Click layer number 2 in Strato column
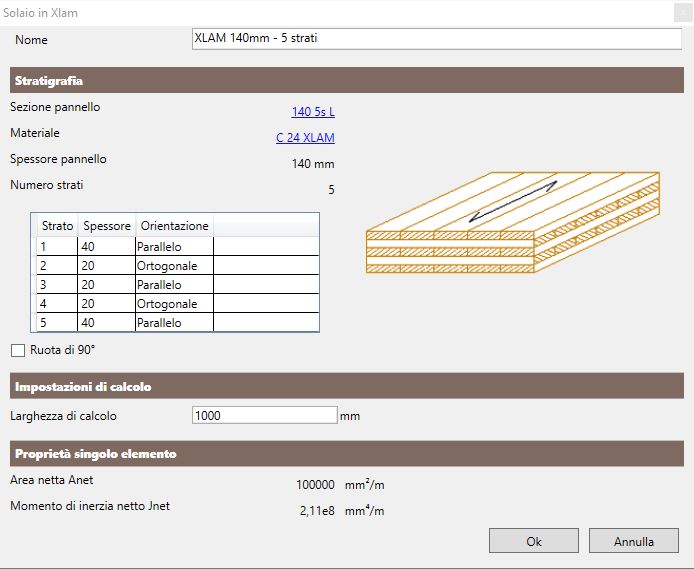 click(x=57, y=265)
